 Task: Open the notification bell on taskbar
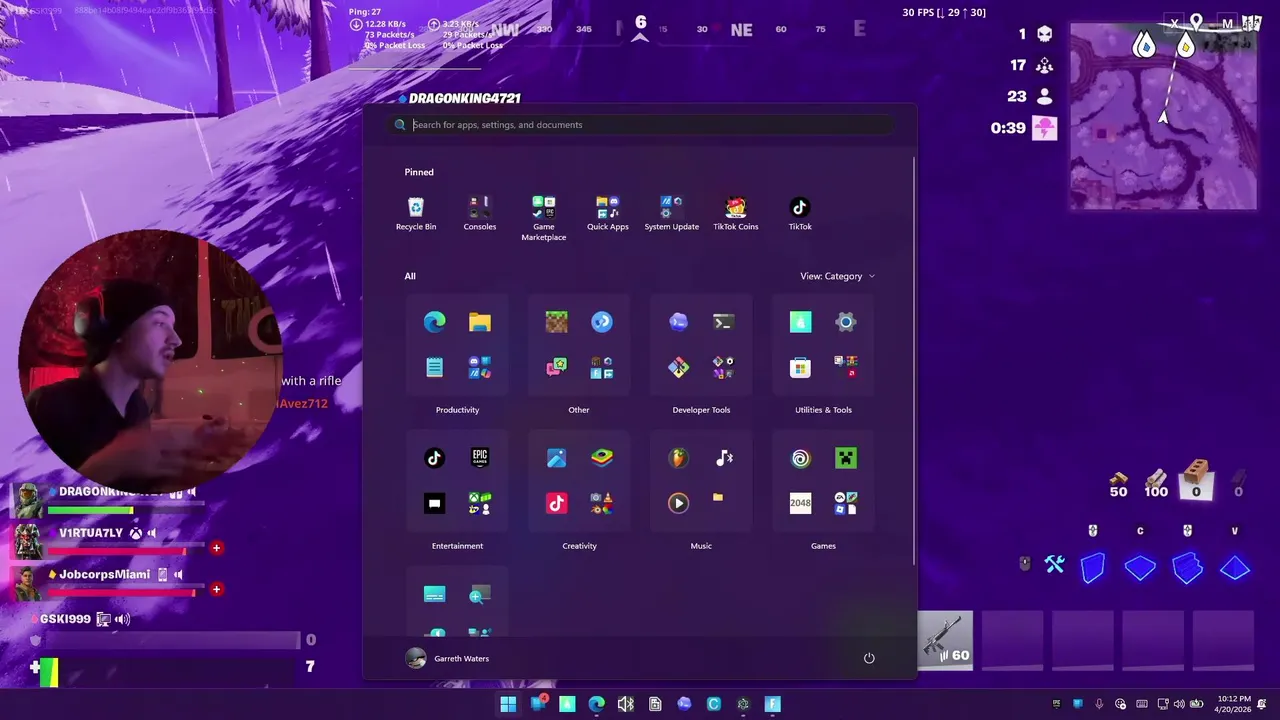point(1263,704)
